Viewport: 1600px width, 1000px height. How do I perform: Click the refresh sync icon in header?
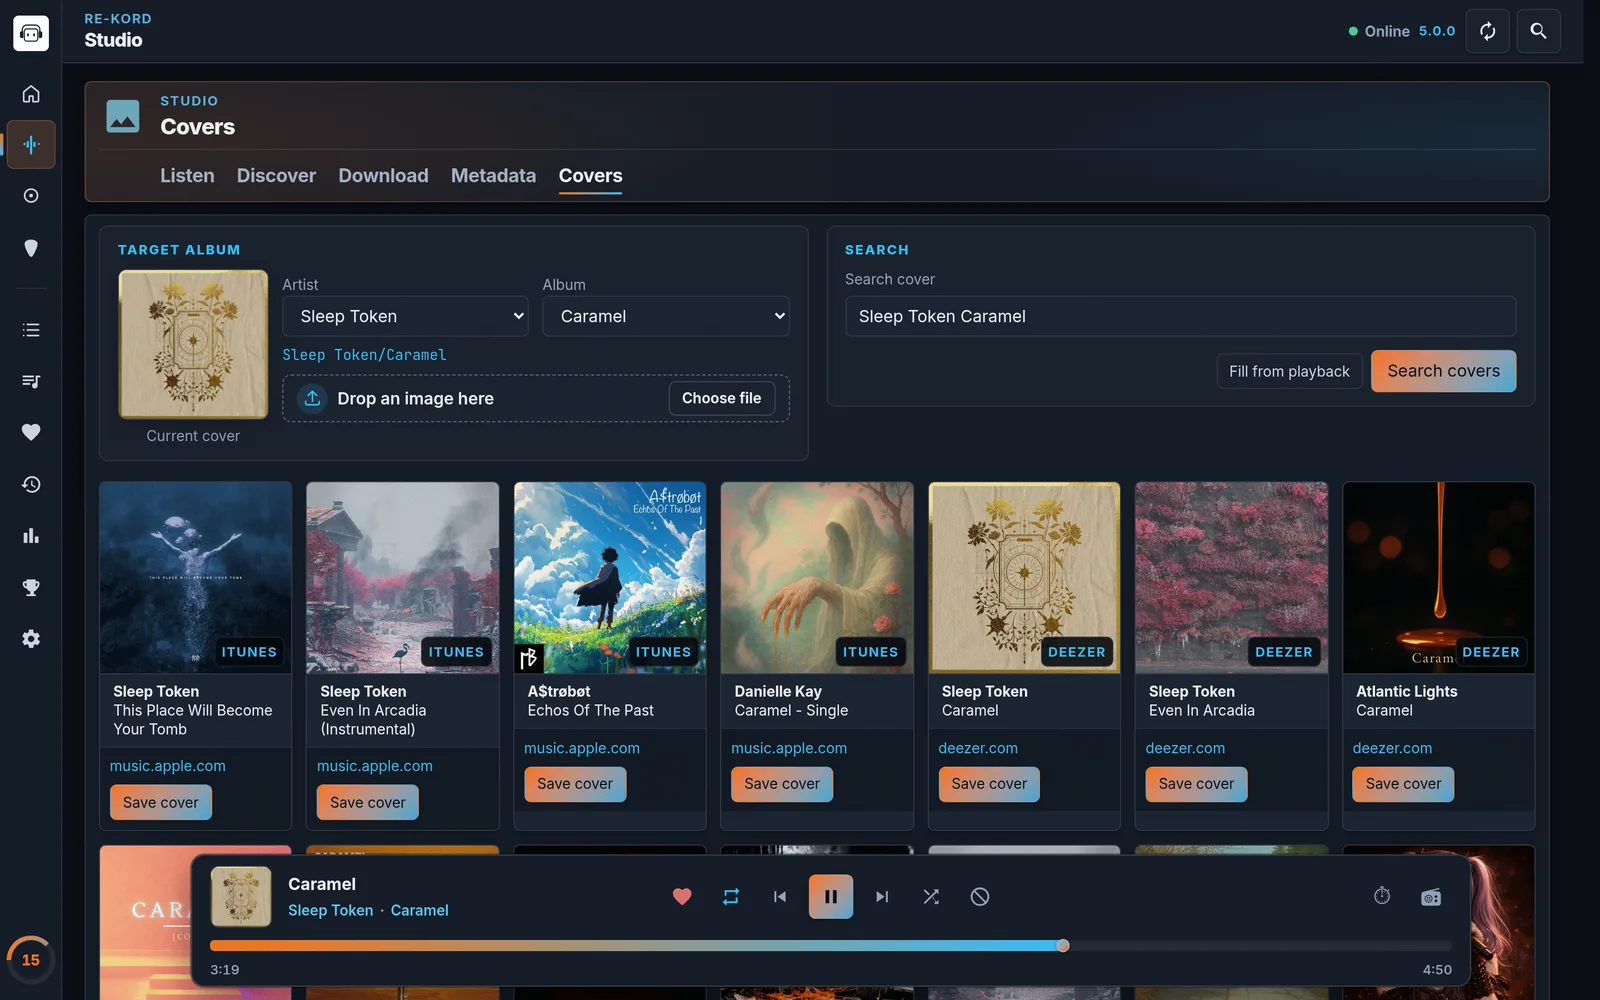coord(1487,31)
